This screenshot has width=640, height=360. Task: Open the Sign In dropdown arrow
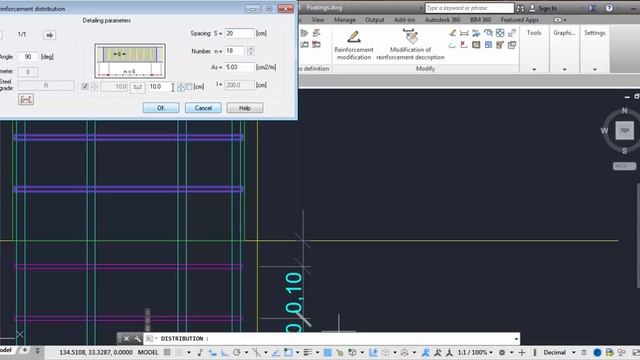coord(581,8)
